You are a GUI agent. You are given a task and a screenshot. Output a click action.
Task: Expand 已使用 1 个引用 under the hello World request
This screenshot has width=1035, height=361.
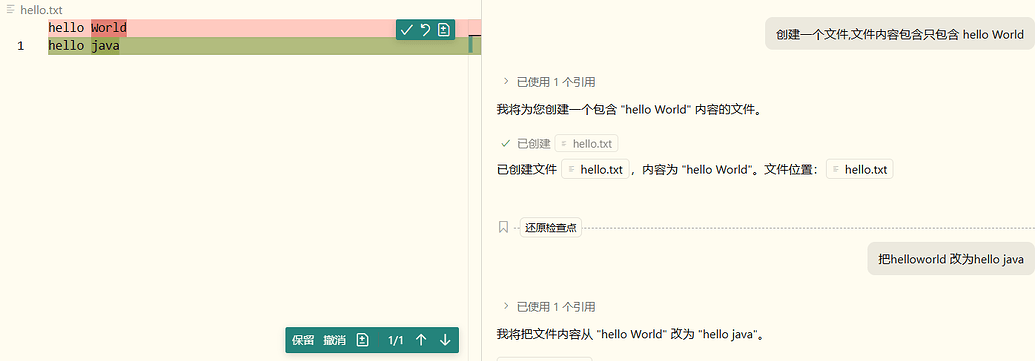[549, 82]
